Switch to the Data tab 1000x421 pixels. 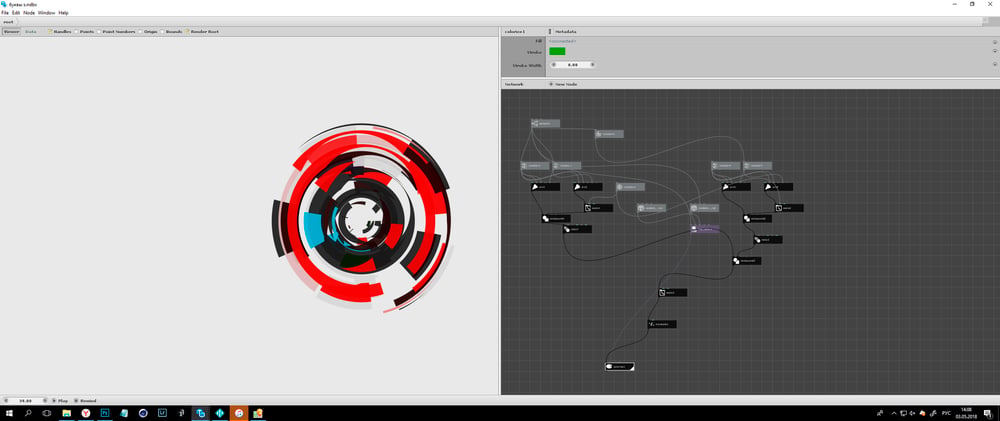pos(31,31)
